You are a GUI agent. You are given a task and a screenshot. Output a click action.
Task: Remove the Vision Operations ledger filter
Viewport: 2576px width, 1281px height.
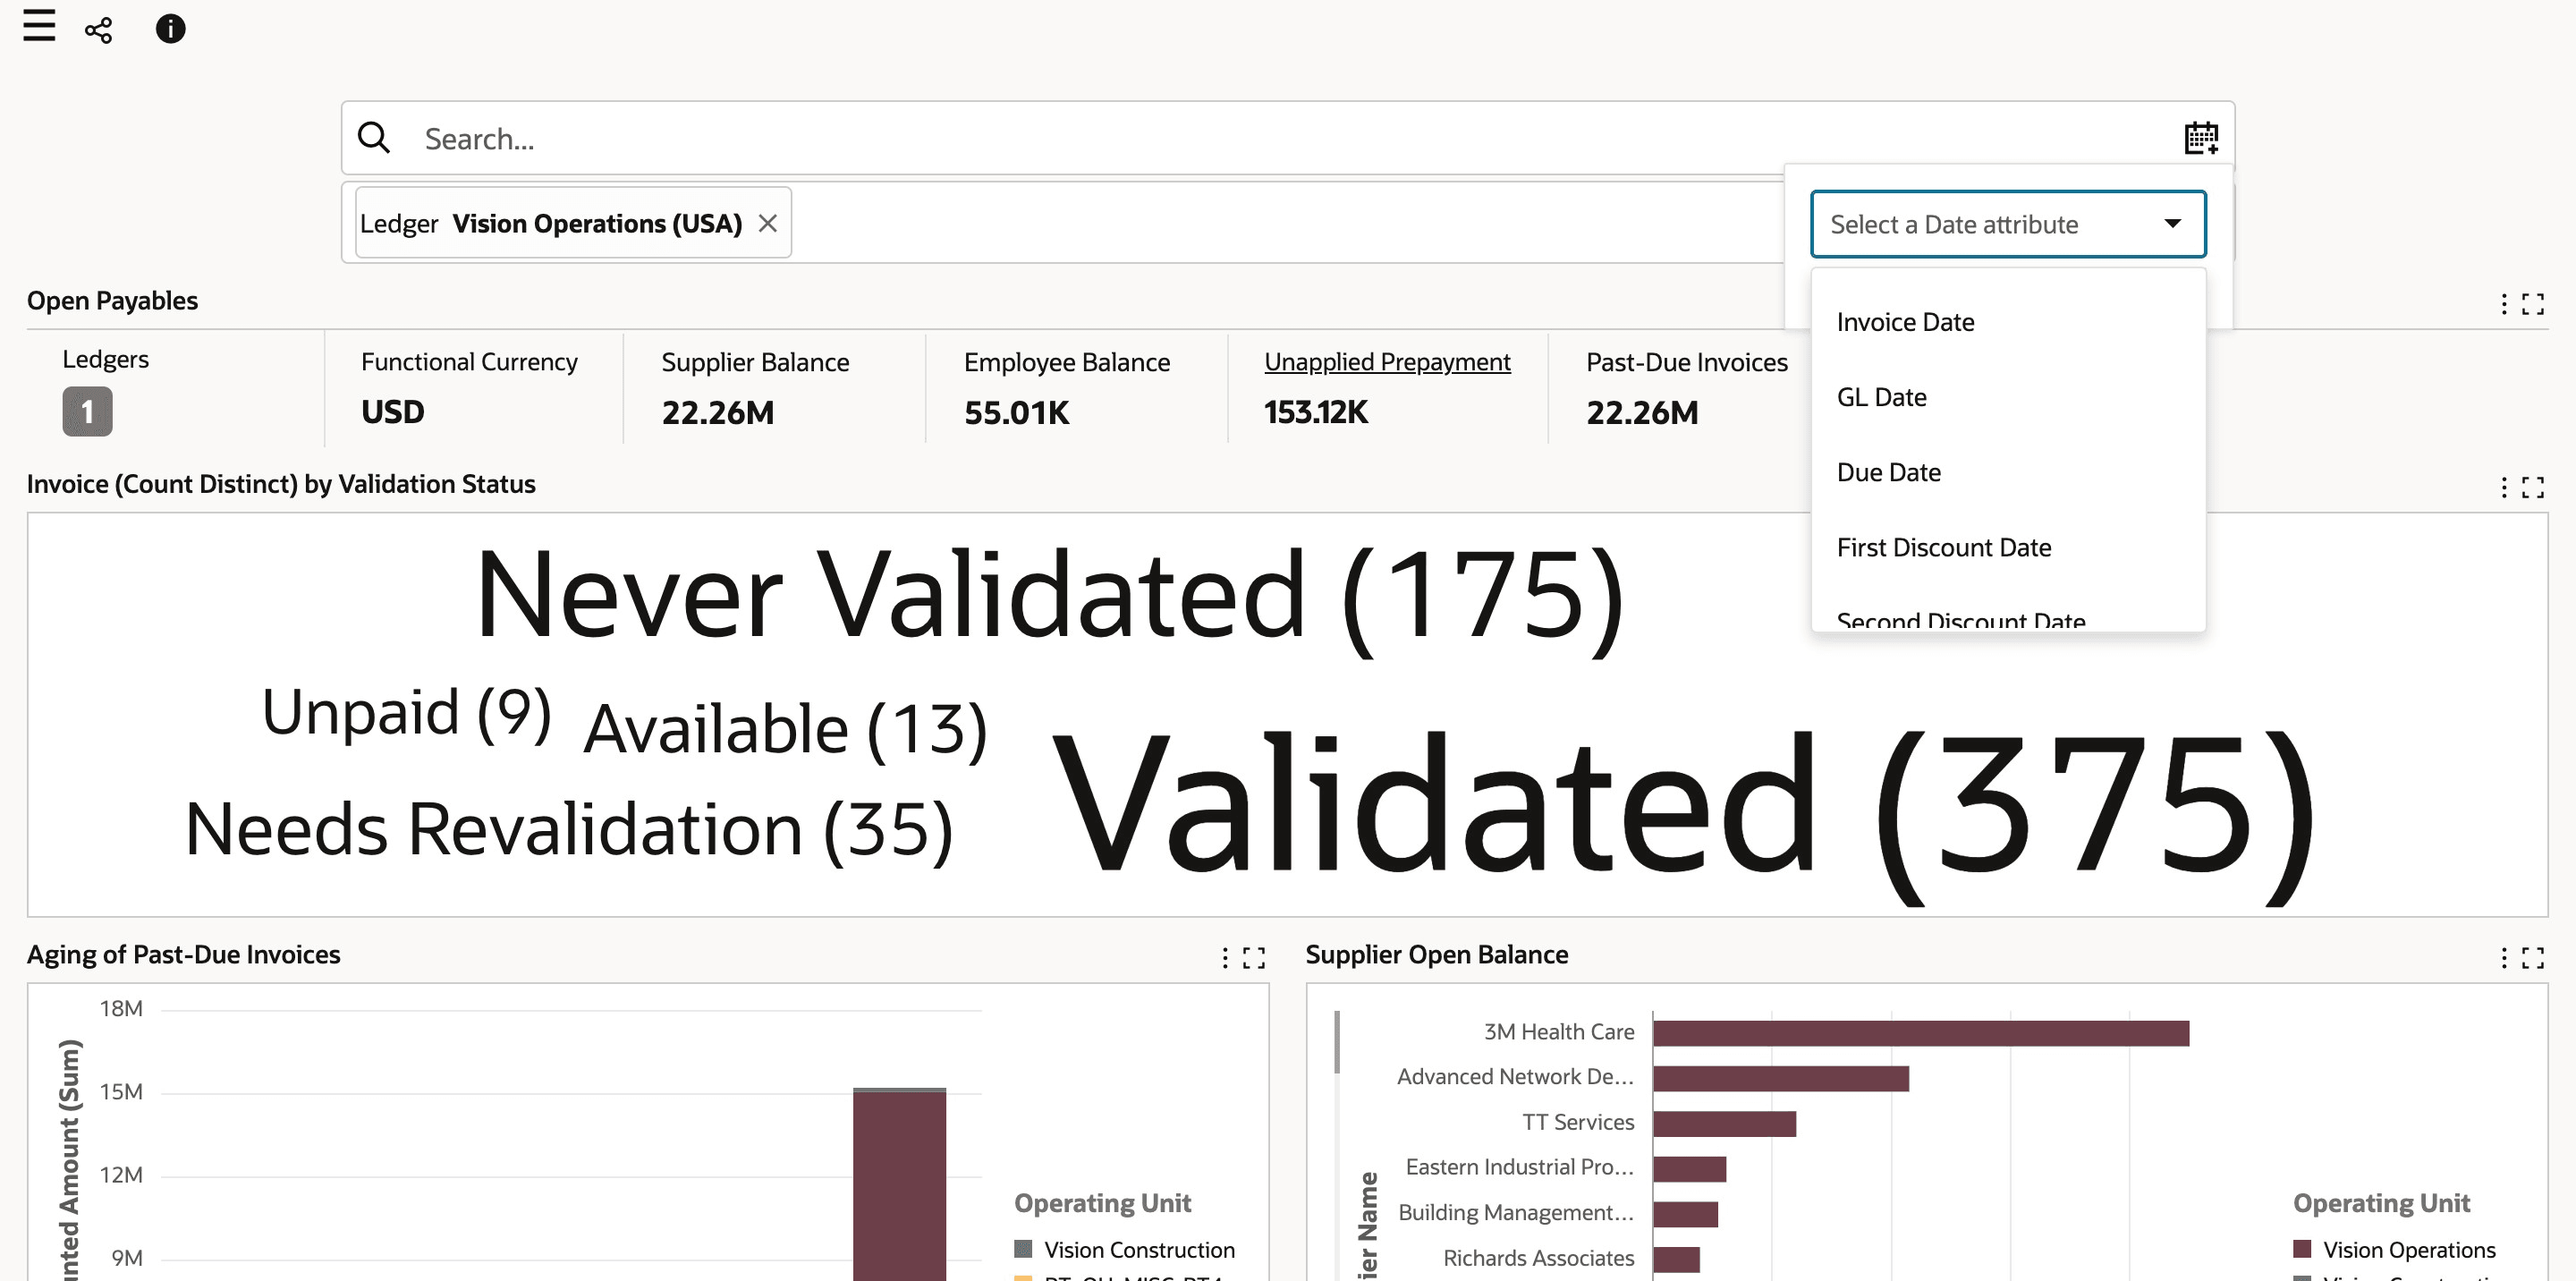tap(768, 223)
